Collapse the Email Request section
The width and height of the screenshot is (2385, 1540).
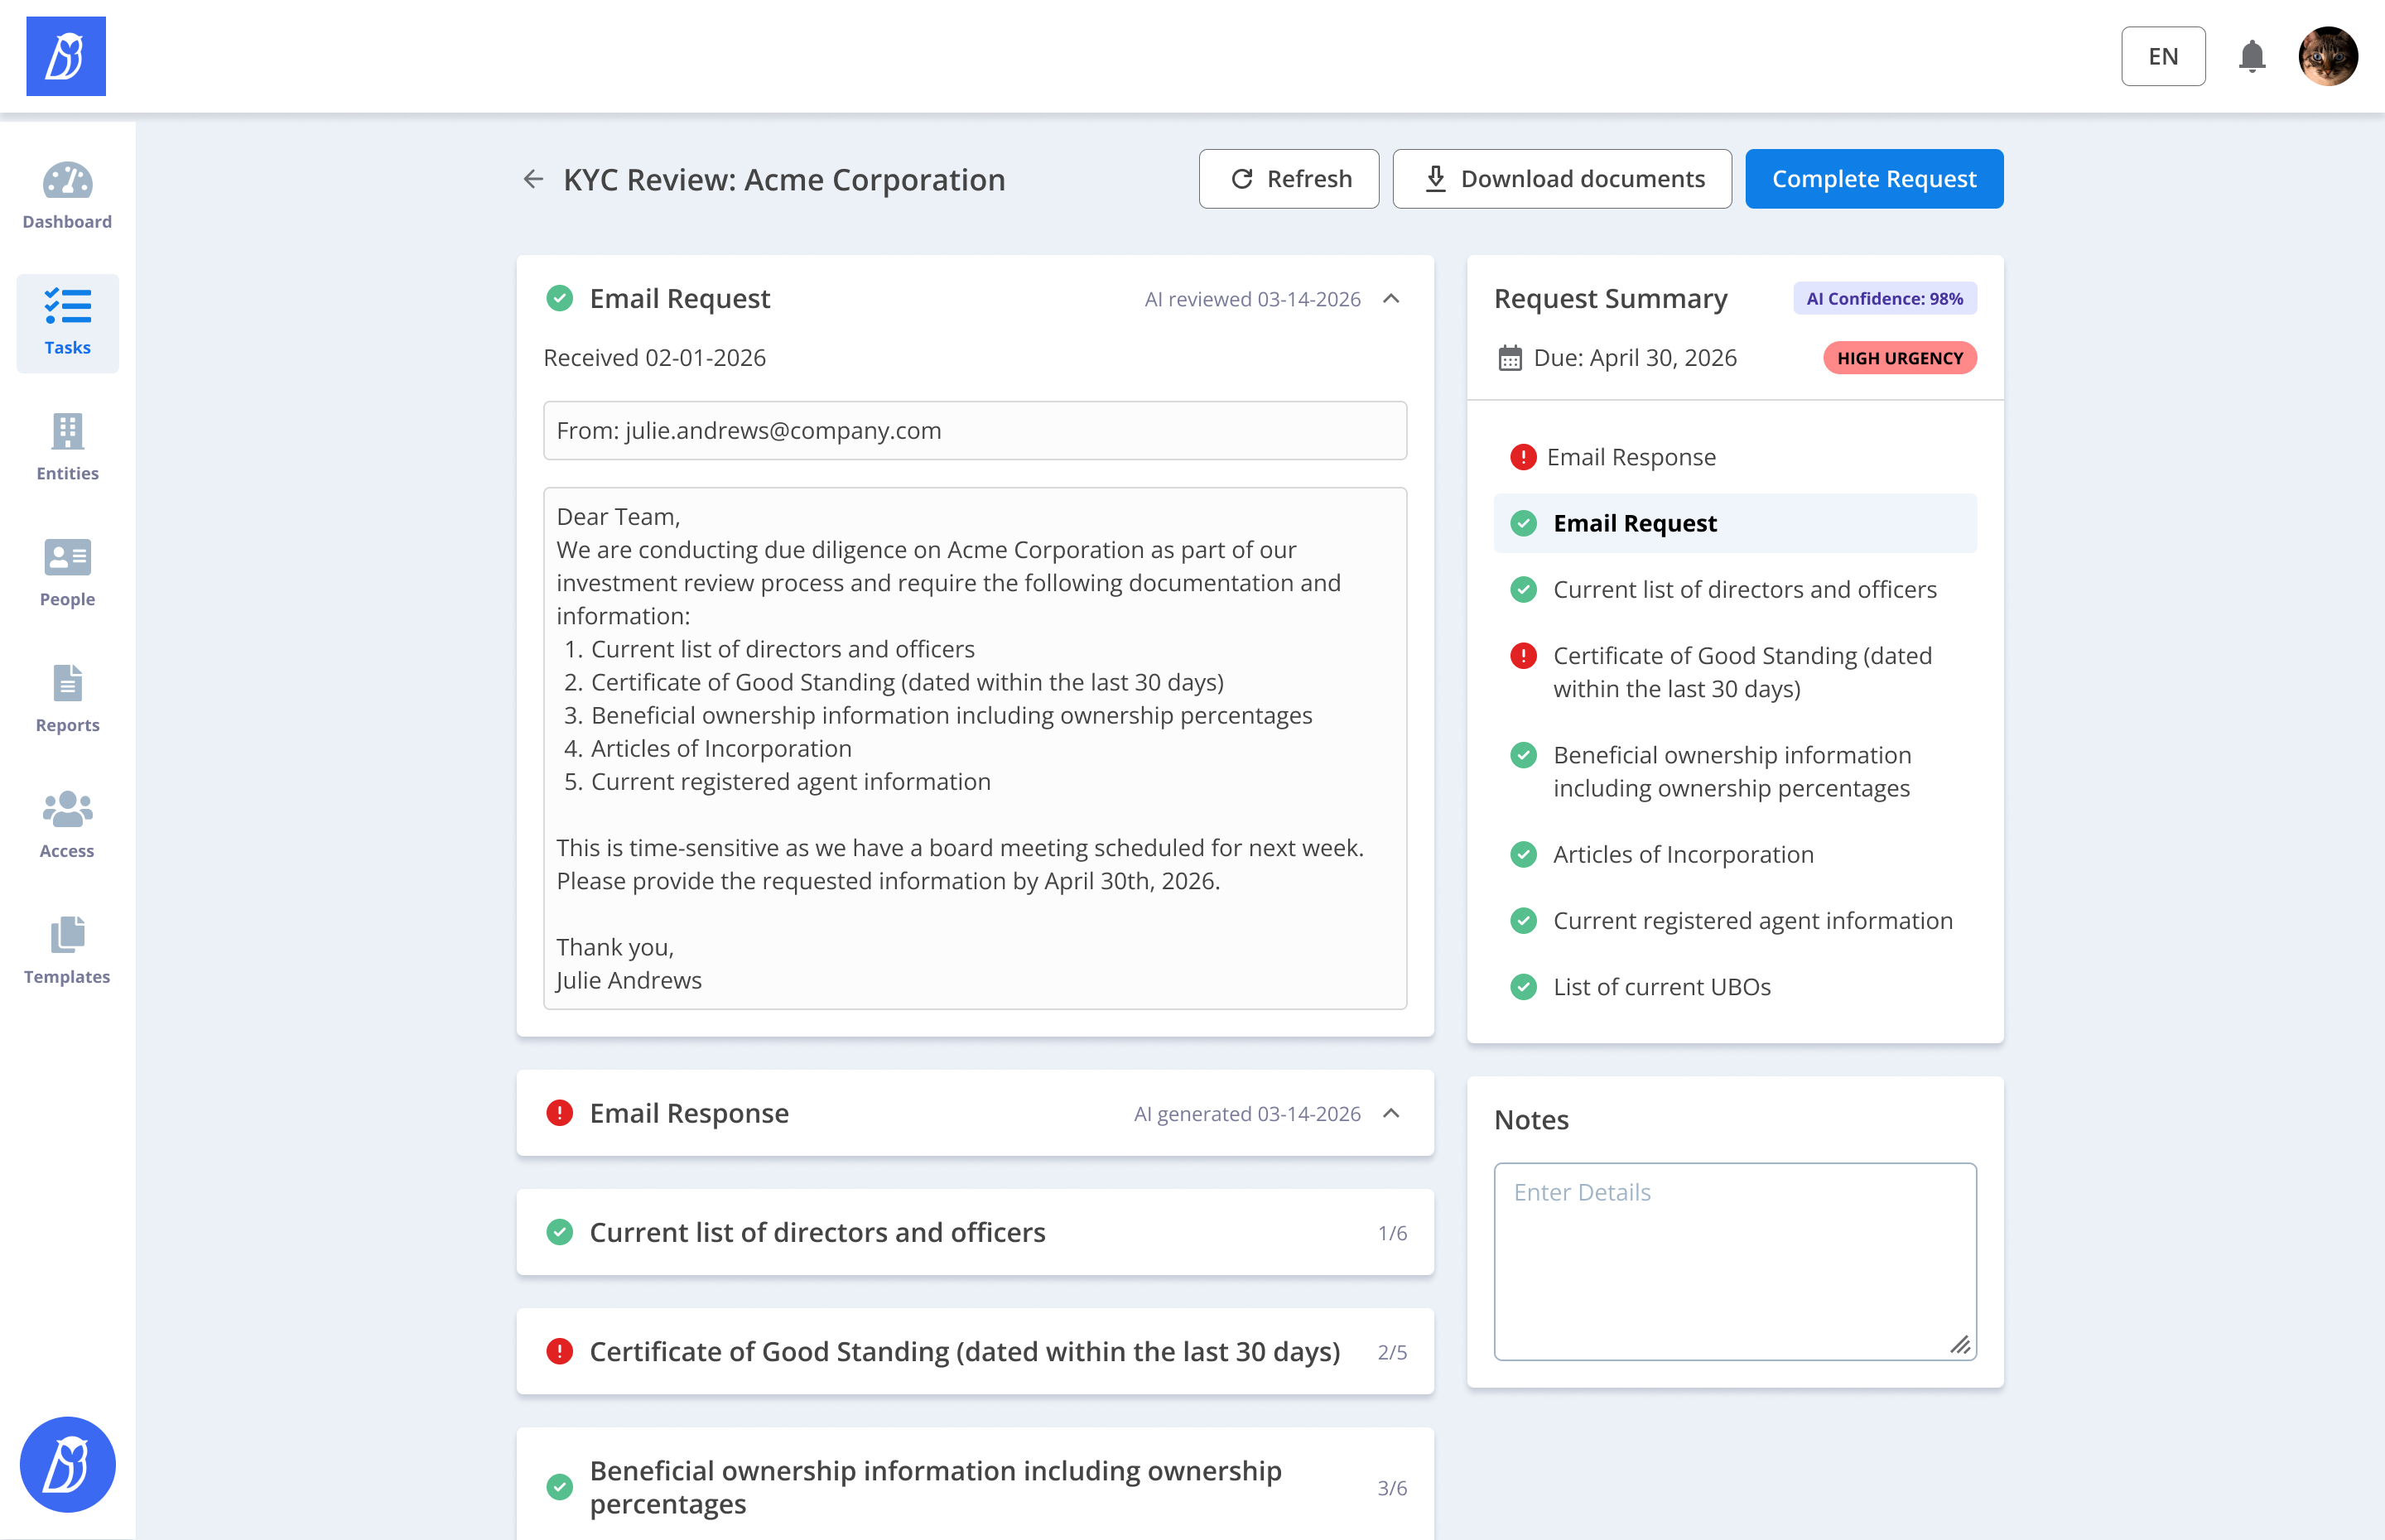point(1391,299)
